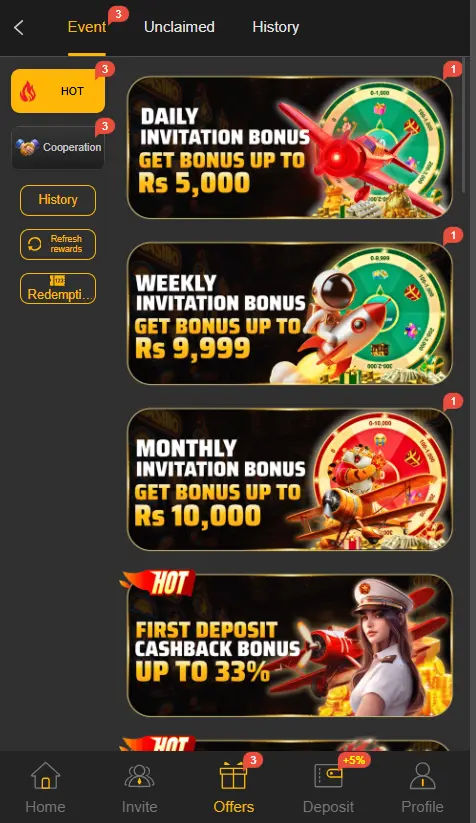Screen dimensions: 476x823
Task: Click the flame icon on HOT category
Action: 27,91
